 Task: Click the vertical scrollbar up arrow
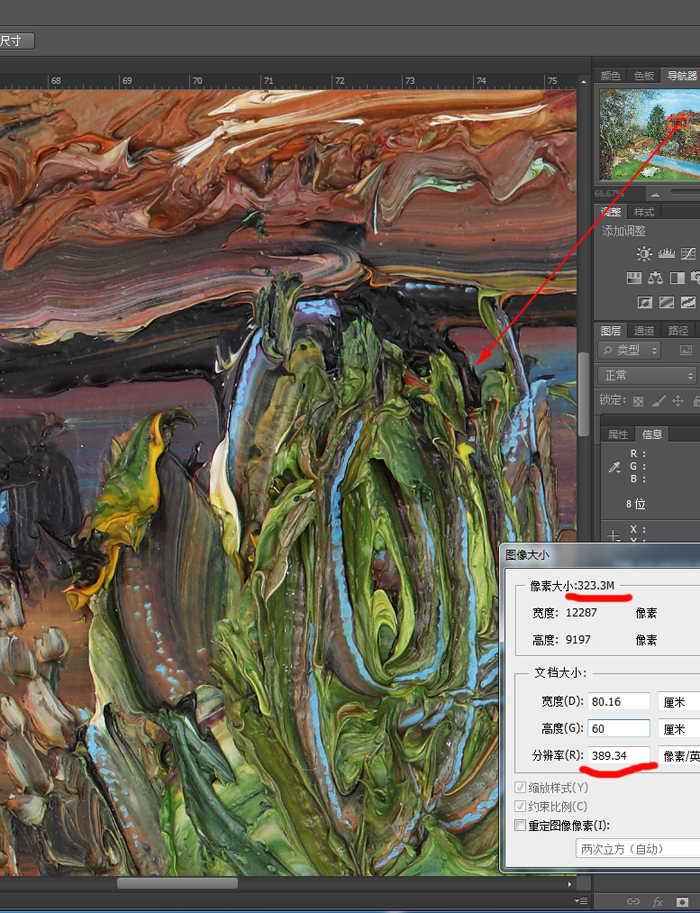point(584,81)
